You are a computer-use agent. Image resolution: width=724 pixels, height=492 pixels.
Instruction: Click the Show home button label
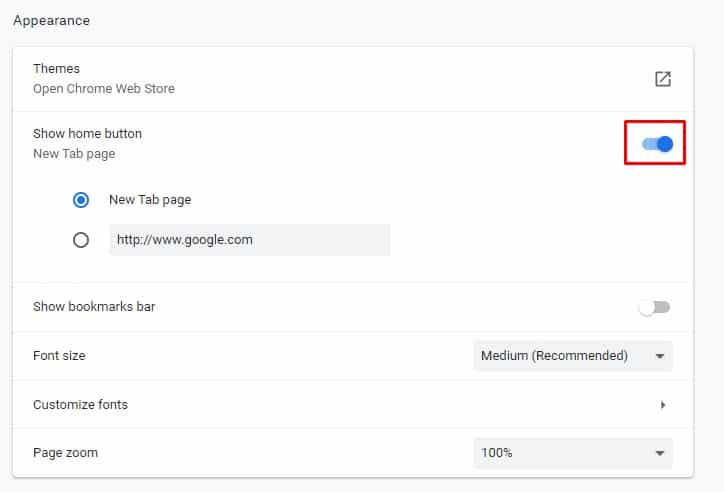click(x=87, y=134)
